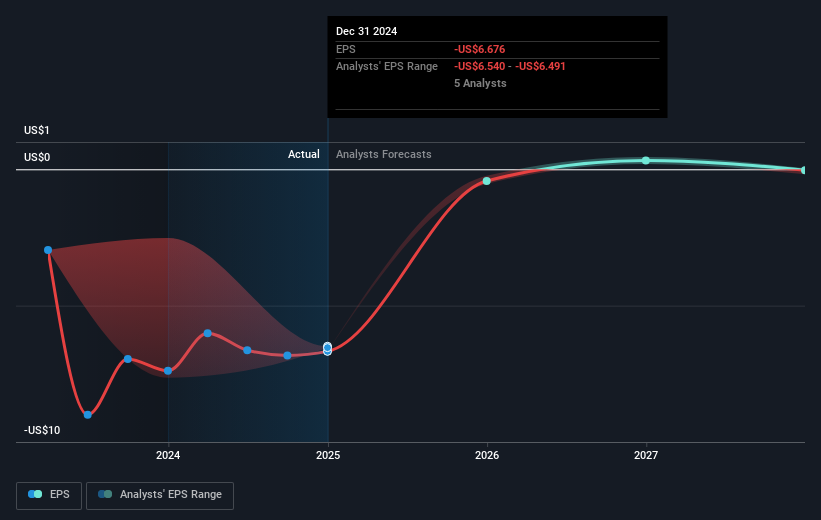Image resolution: width=821 pixels, height=520 pixels.
Task: Click the US$0 y-axis label
Action: 37,157
